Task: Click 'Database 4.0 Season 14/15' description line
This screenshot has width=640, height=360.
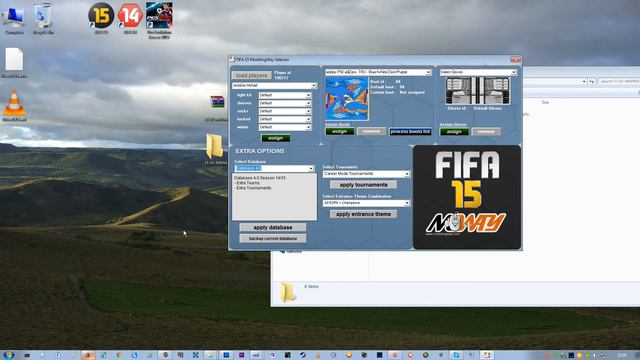Action: 260,178
